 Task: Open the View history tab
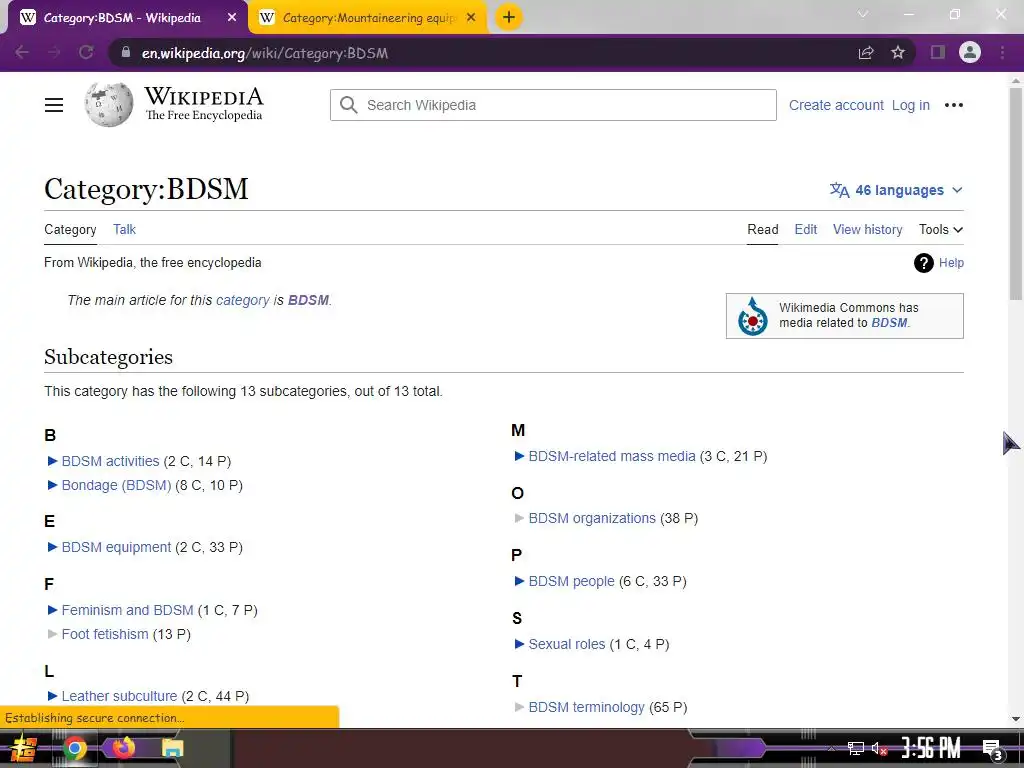coord(867,229)
